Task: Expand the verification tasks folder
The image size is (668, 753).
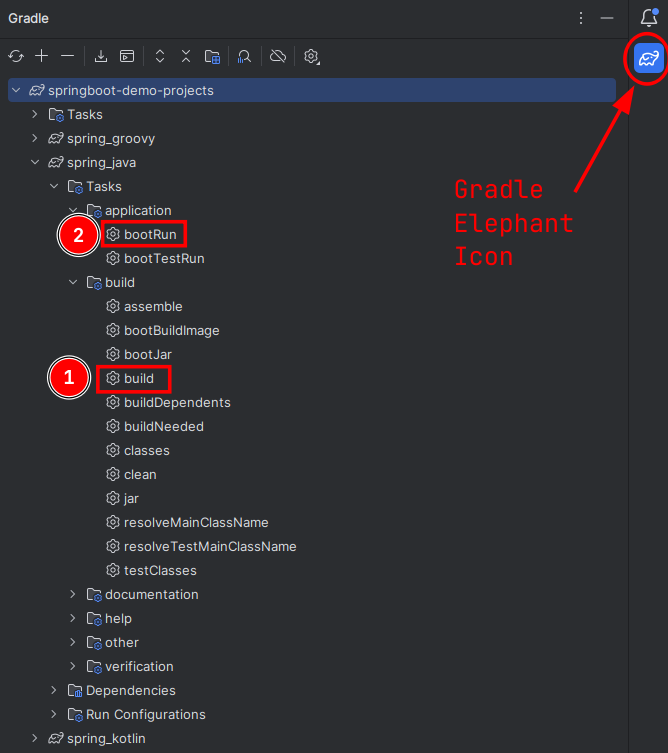Action: point(72,666)
